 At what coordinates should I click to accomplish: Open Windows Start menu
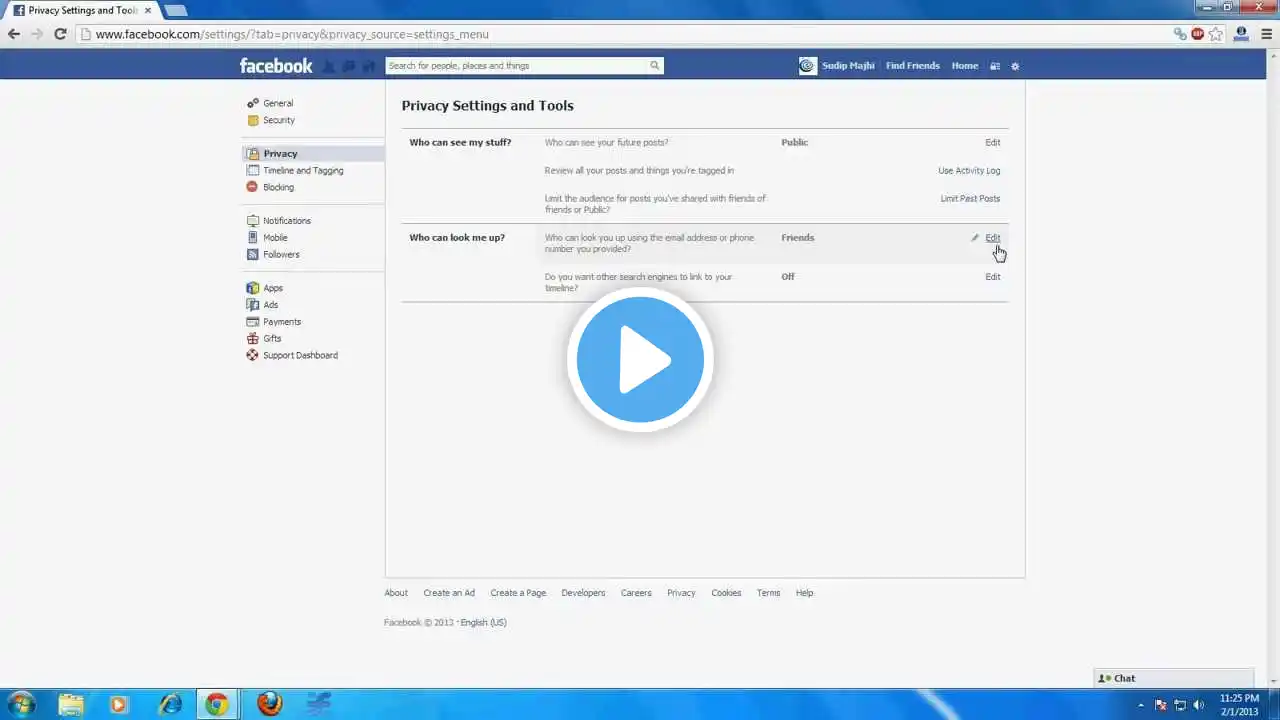click(21, 704)
